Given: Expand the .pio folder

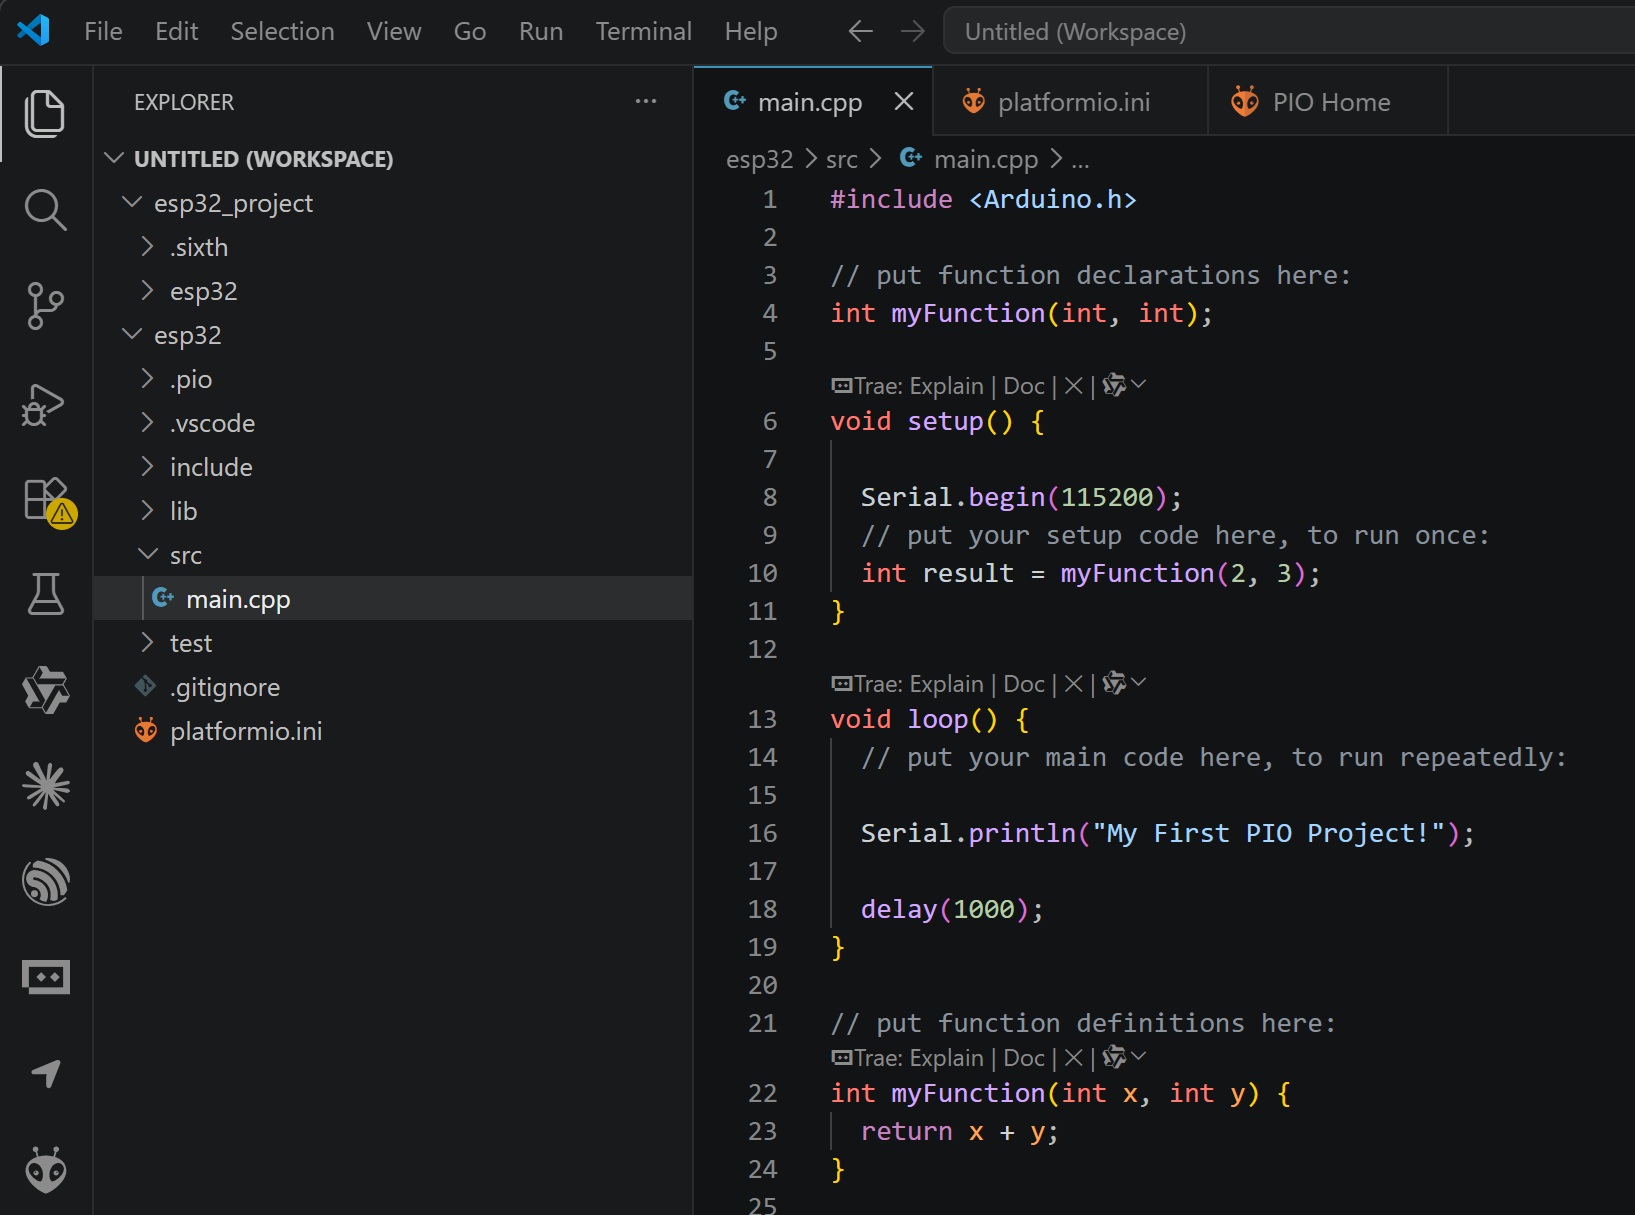Looking at the screenshot, I should pyautogui.click(x=148, y=379).
